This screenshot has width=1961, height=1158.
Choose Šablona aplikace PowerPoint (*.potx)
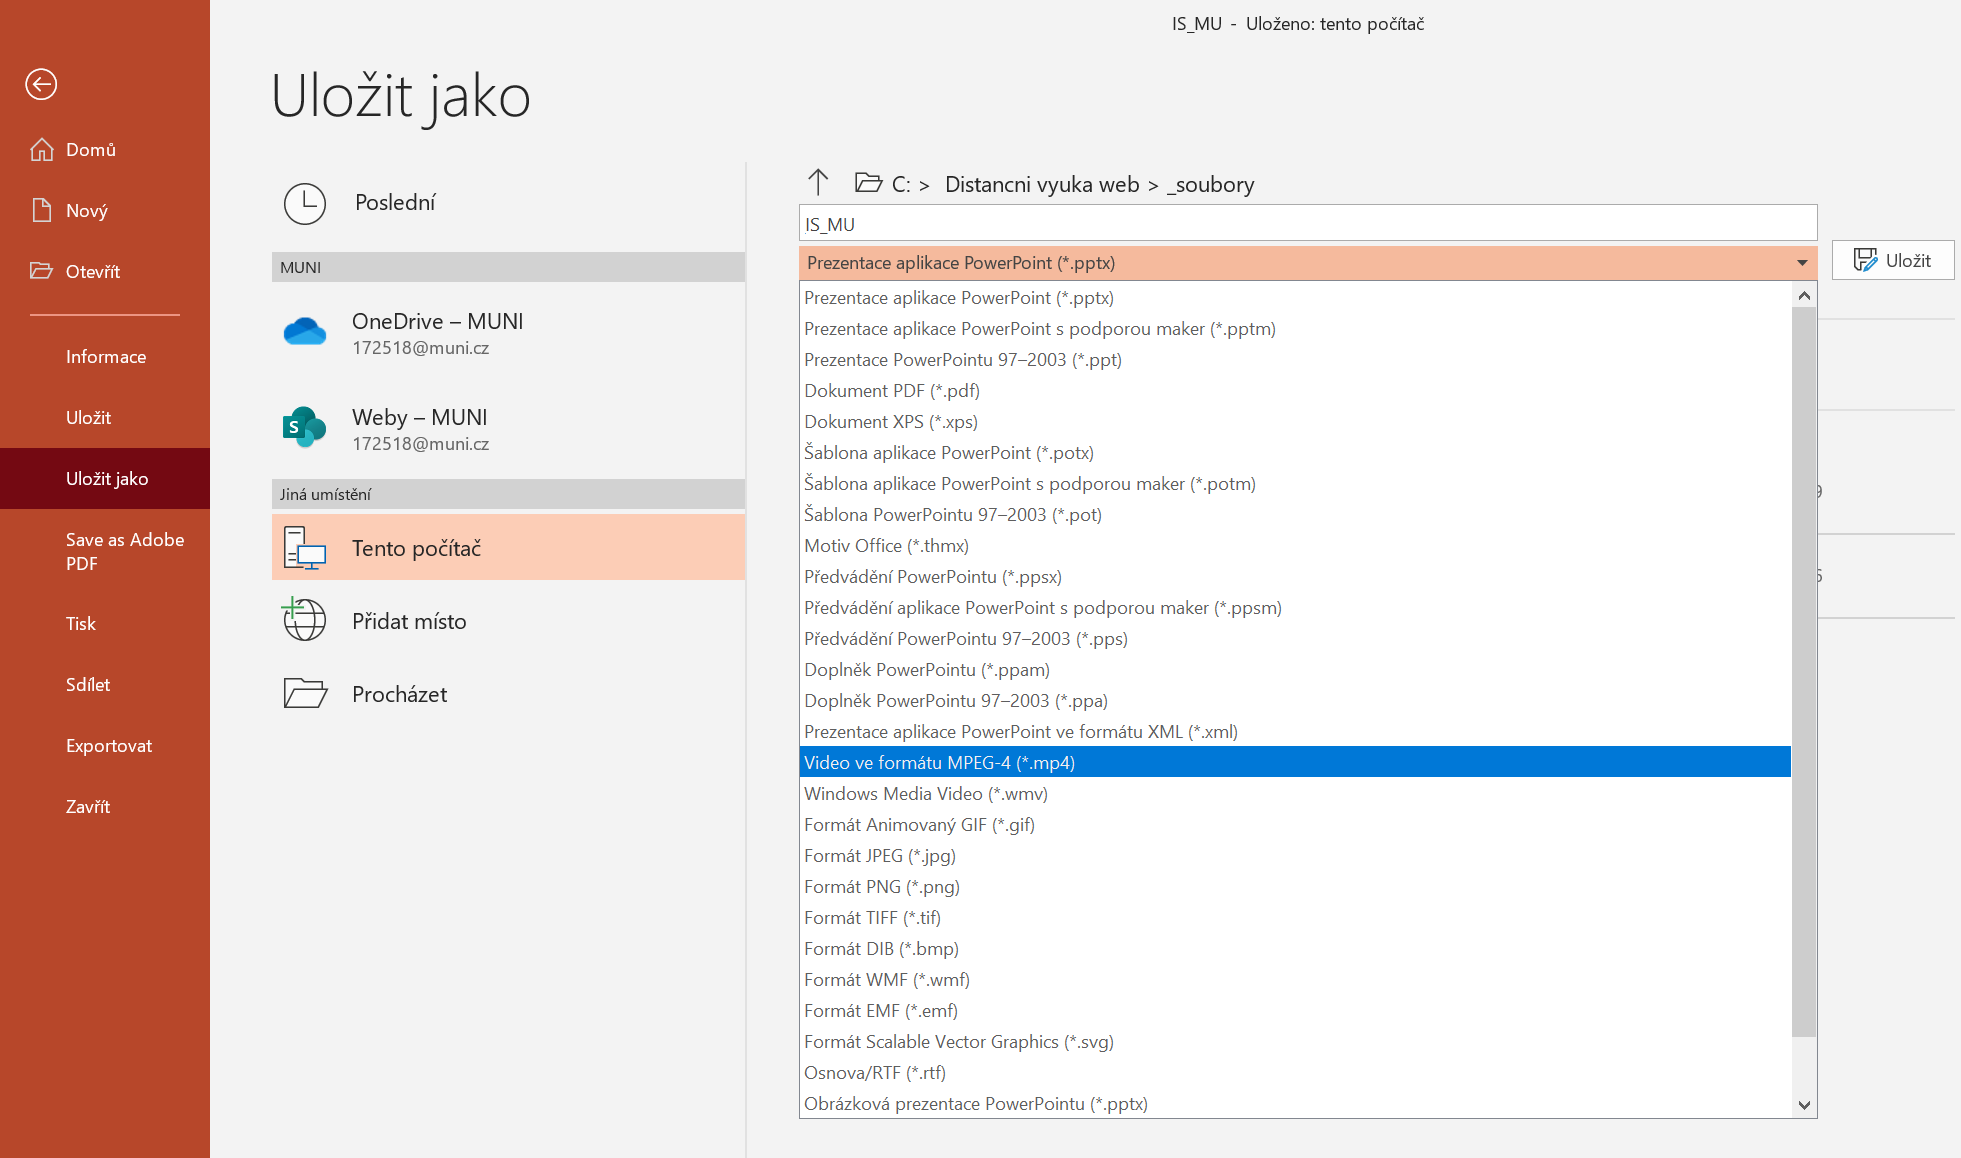tap(1295, 453)
